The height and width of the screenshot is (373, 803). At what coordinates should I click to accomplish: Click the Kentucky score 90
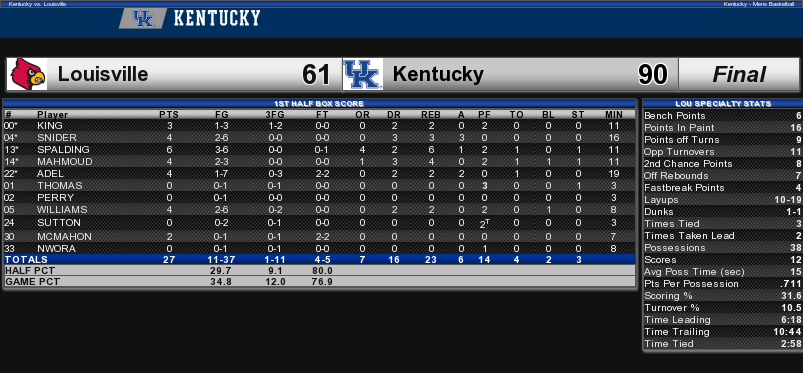(652, 75)
